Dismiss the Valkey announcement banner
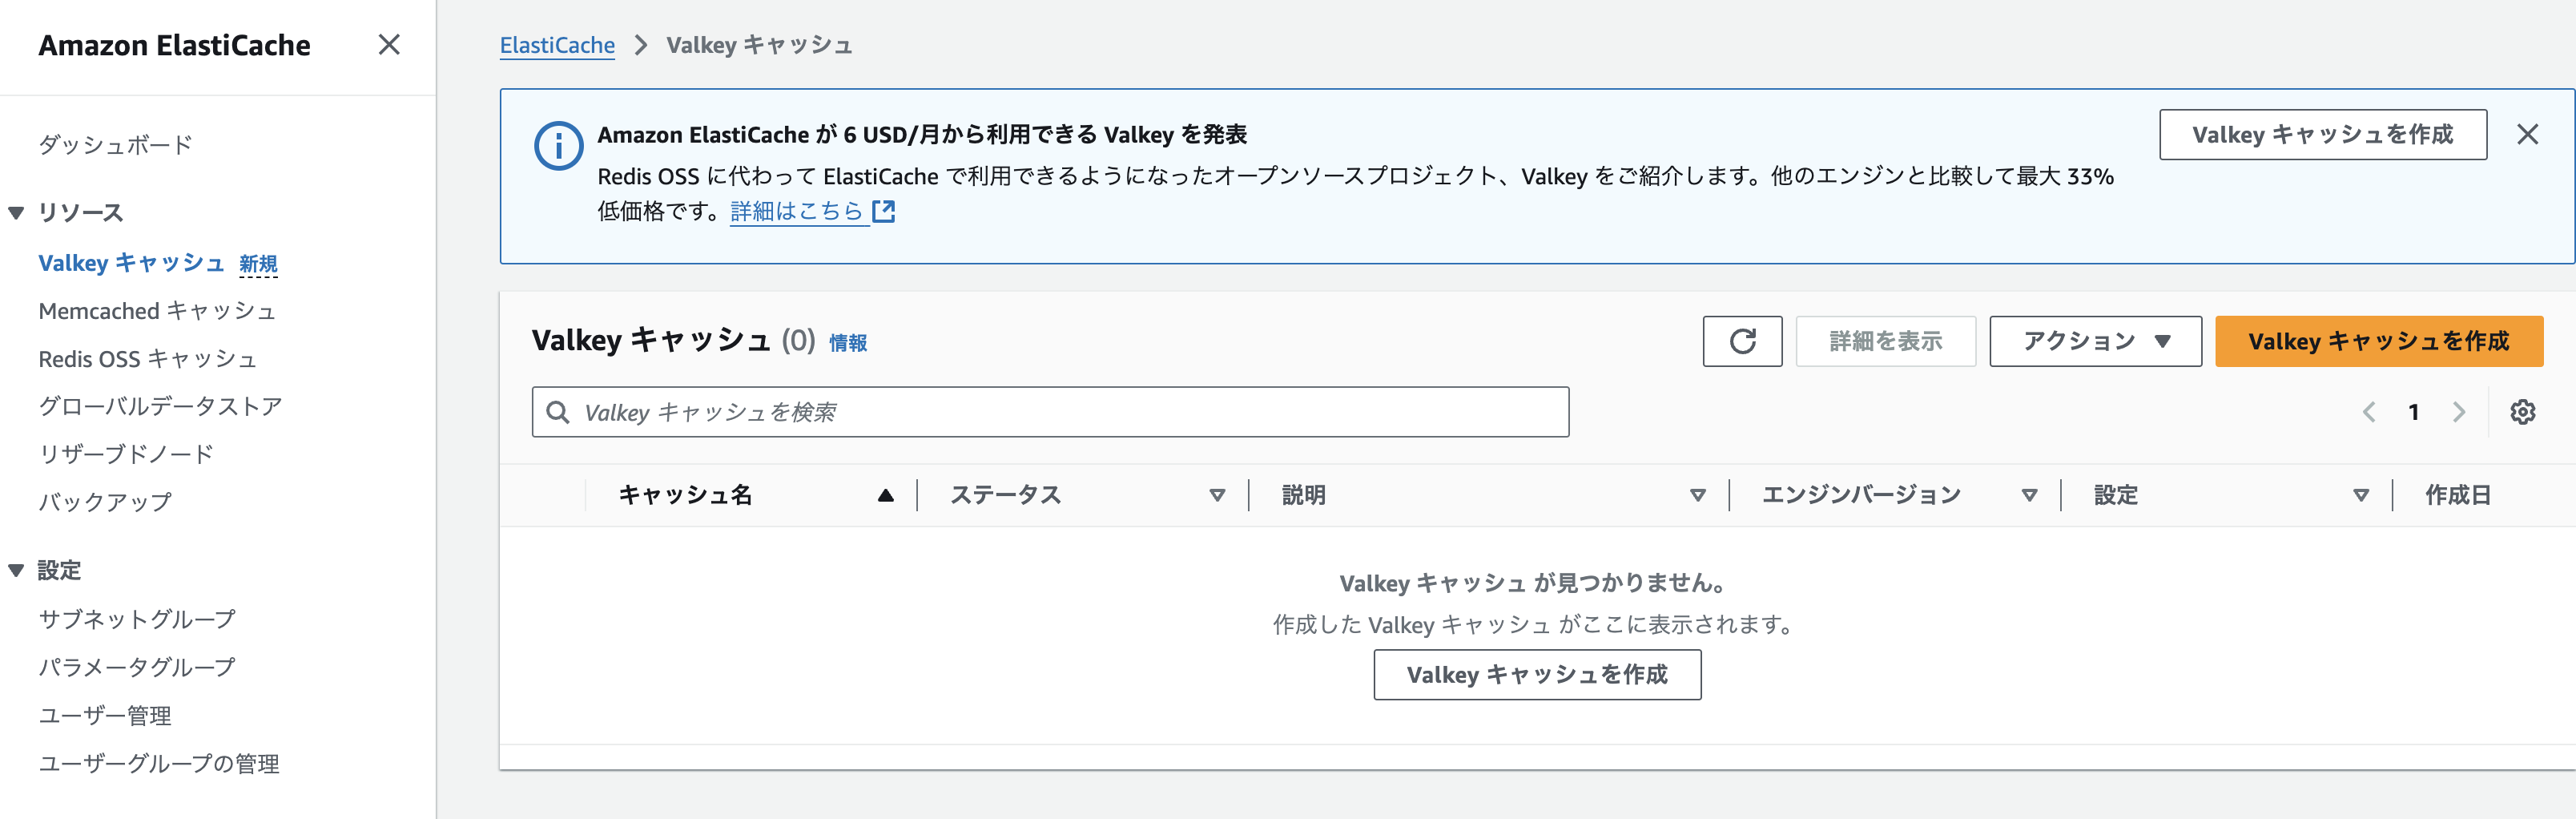The height and width of the screenshot is (819, 2576). coord(2527,134)
